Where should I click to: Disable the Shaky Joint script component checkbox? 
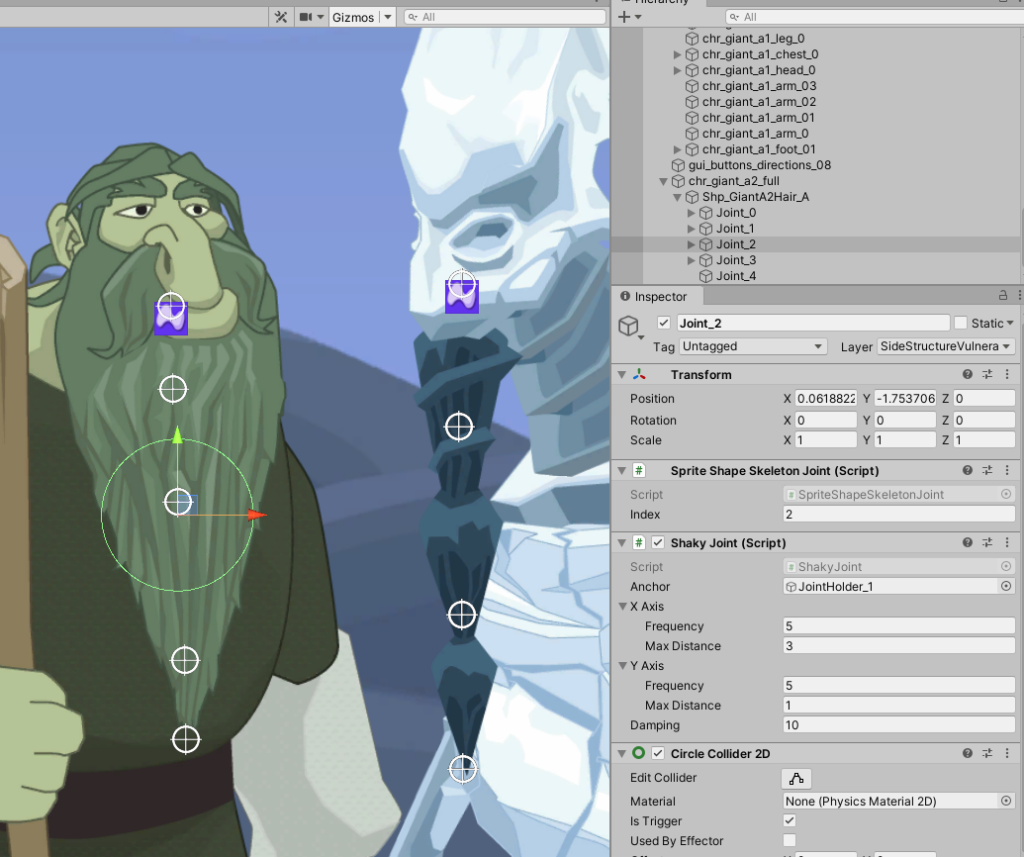click(658, 543)
